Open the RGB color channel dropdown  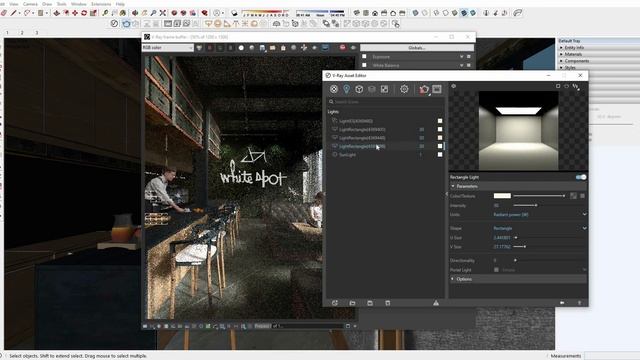tap(167, 48)
